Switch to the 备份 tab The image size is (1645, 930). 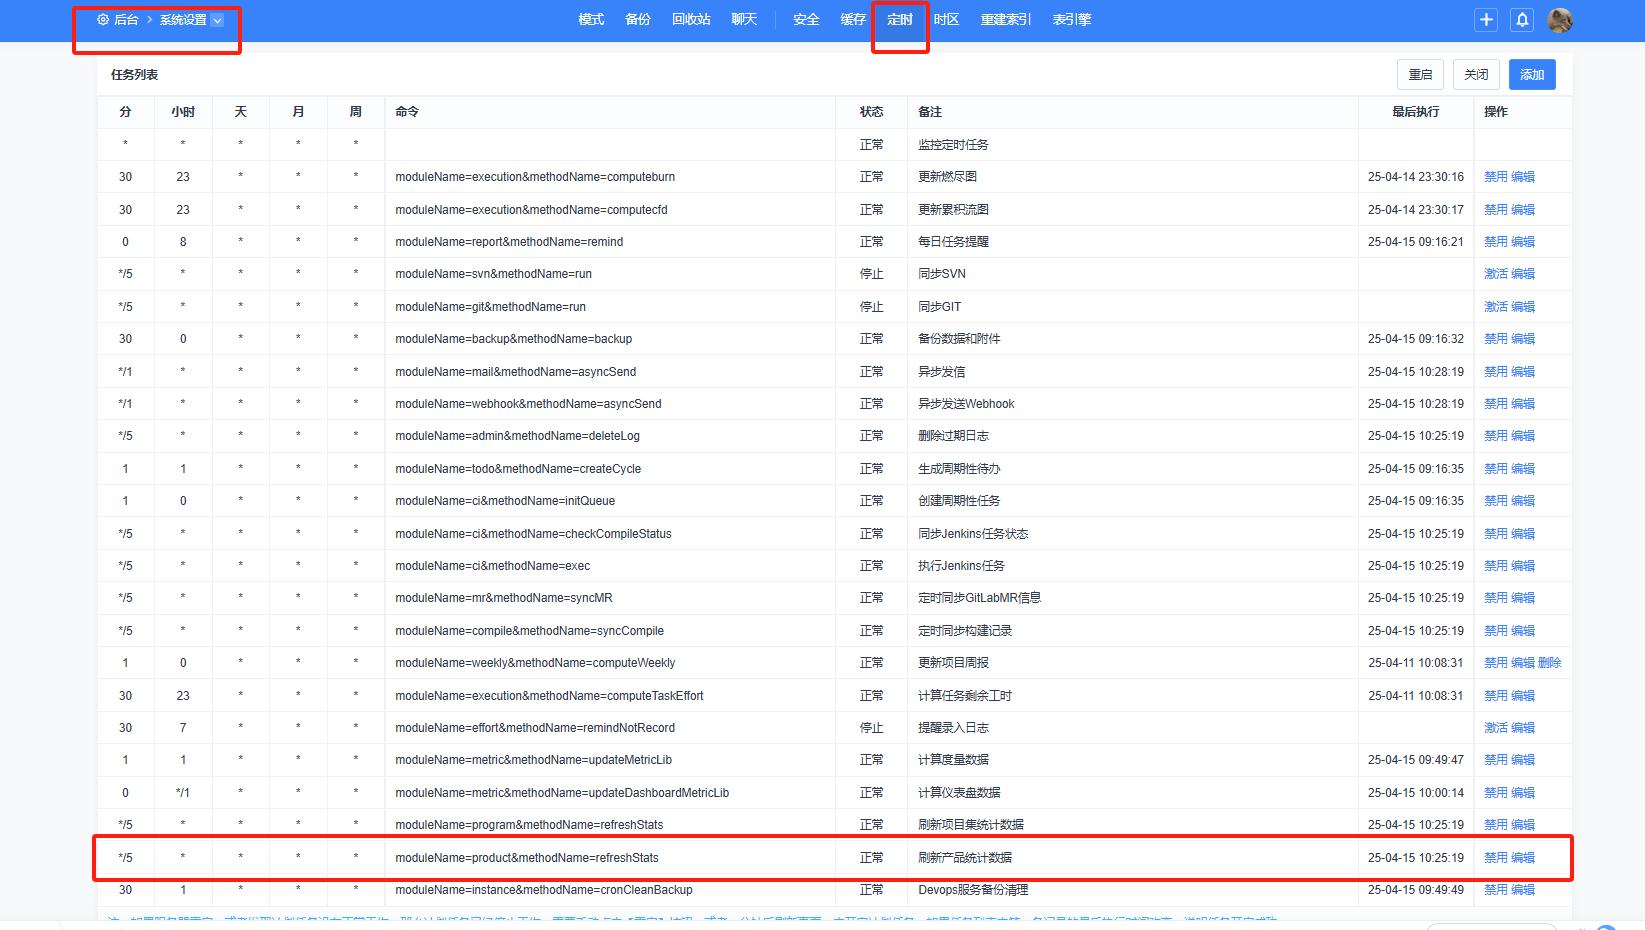click(x=638, y=20)
